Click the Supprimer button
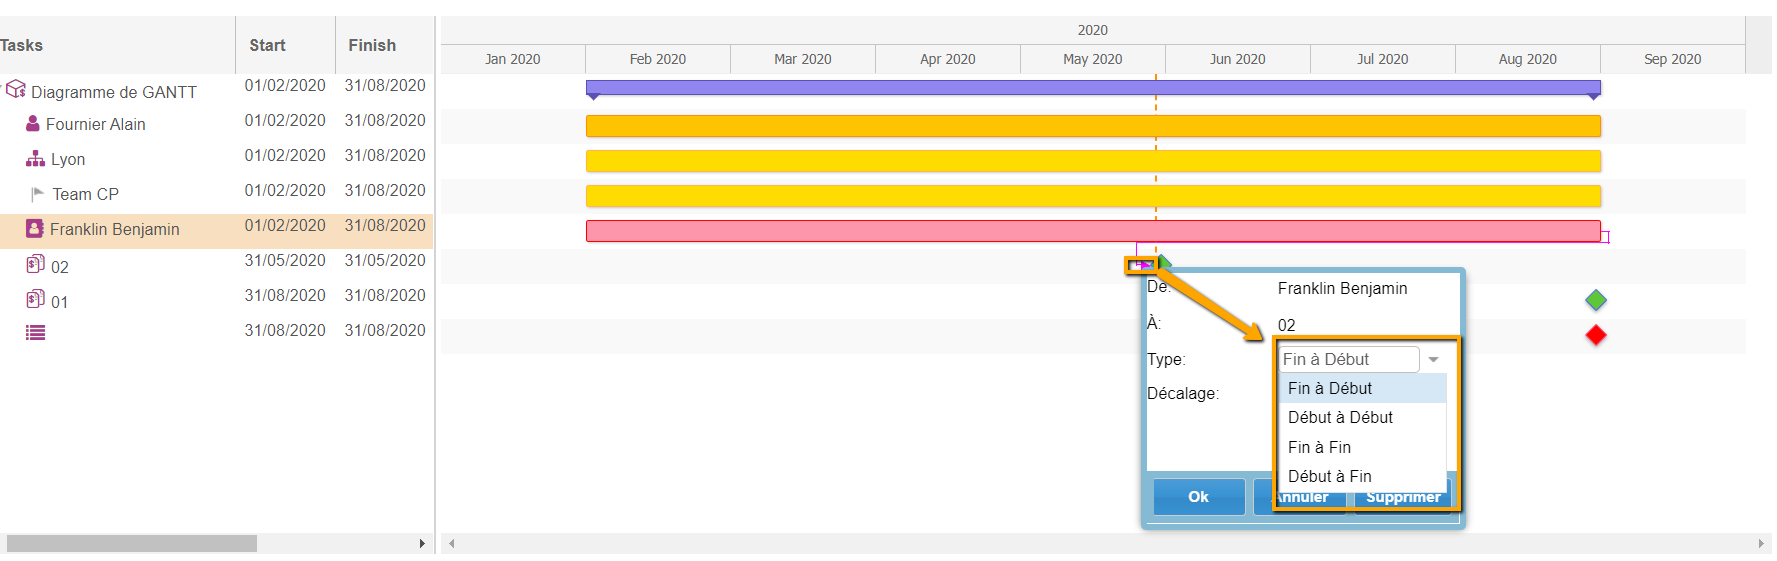The image size is (1777, 561). click(x=1402, y=498)
